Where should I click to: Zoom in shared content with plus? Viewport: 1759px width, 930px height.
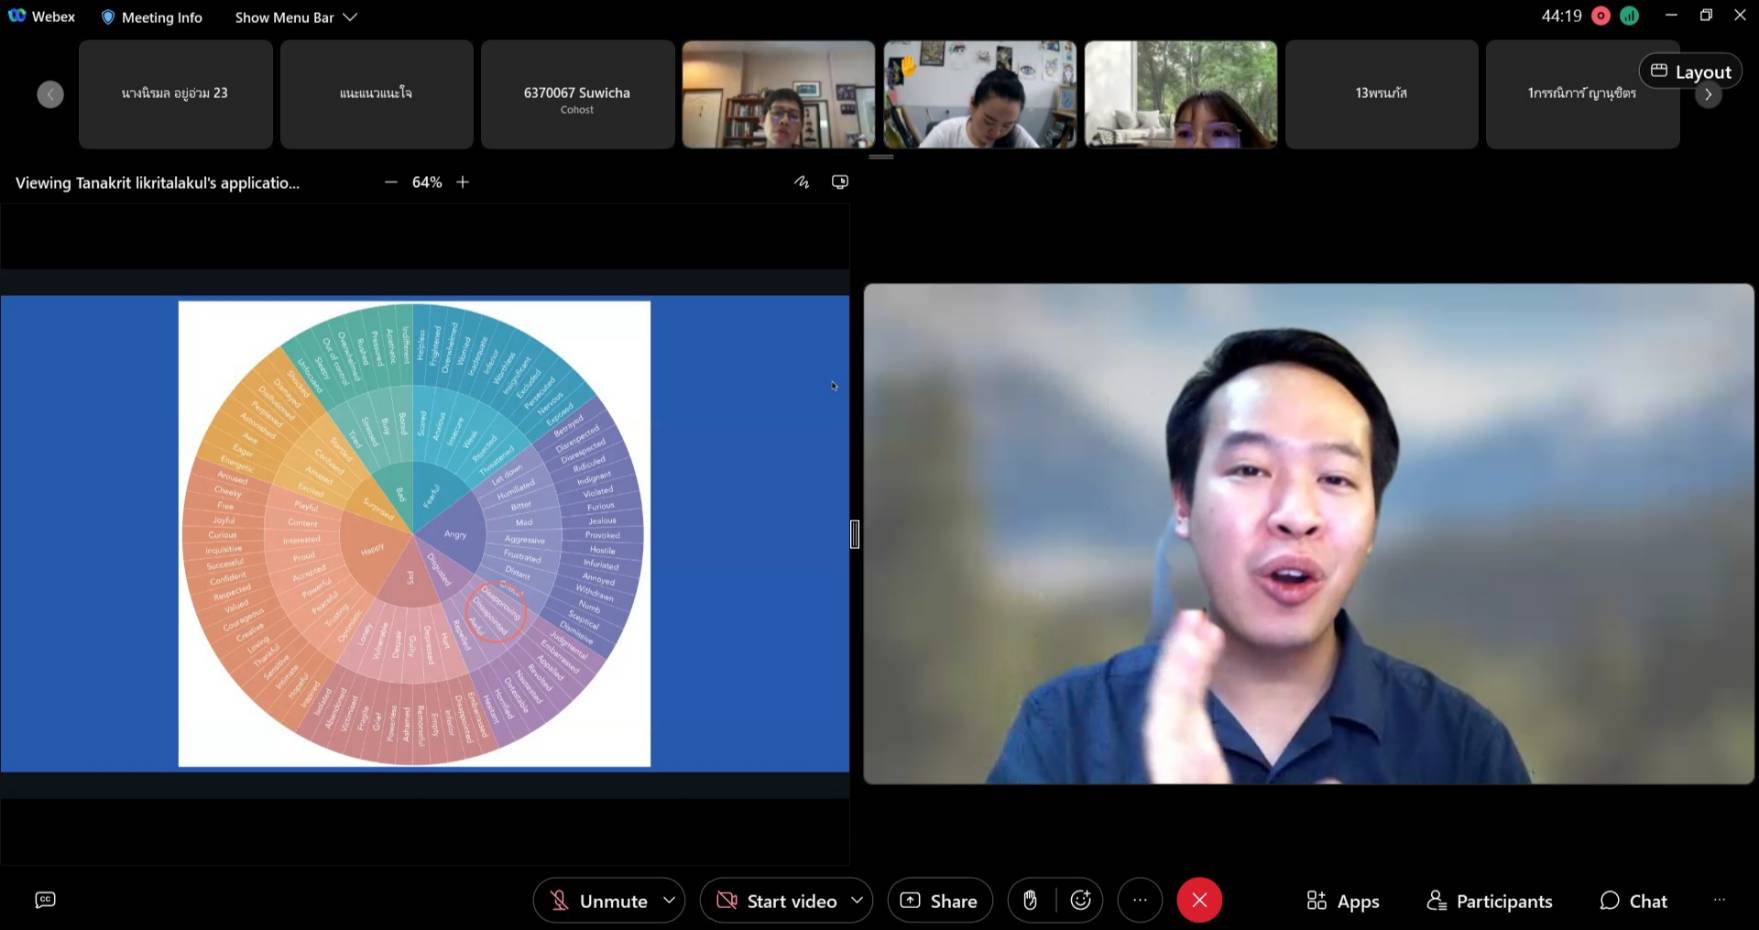463,182
